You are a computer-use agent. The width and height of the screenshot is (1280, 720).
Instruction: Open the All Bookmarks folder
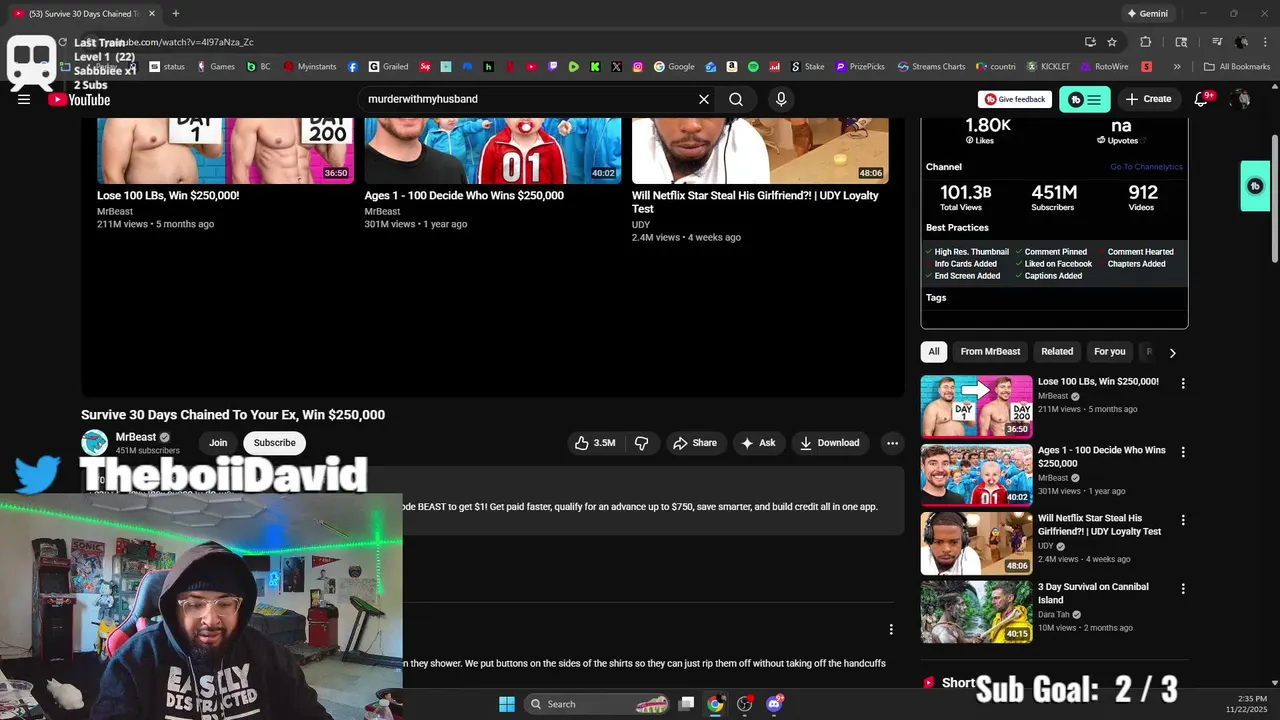[1237, 67]
